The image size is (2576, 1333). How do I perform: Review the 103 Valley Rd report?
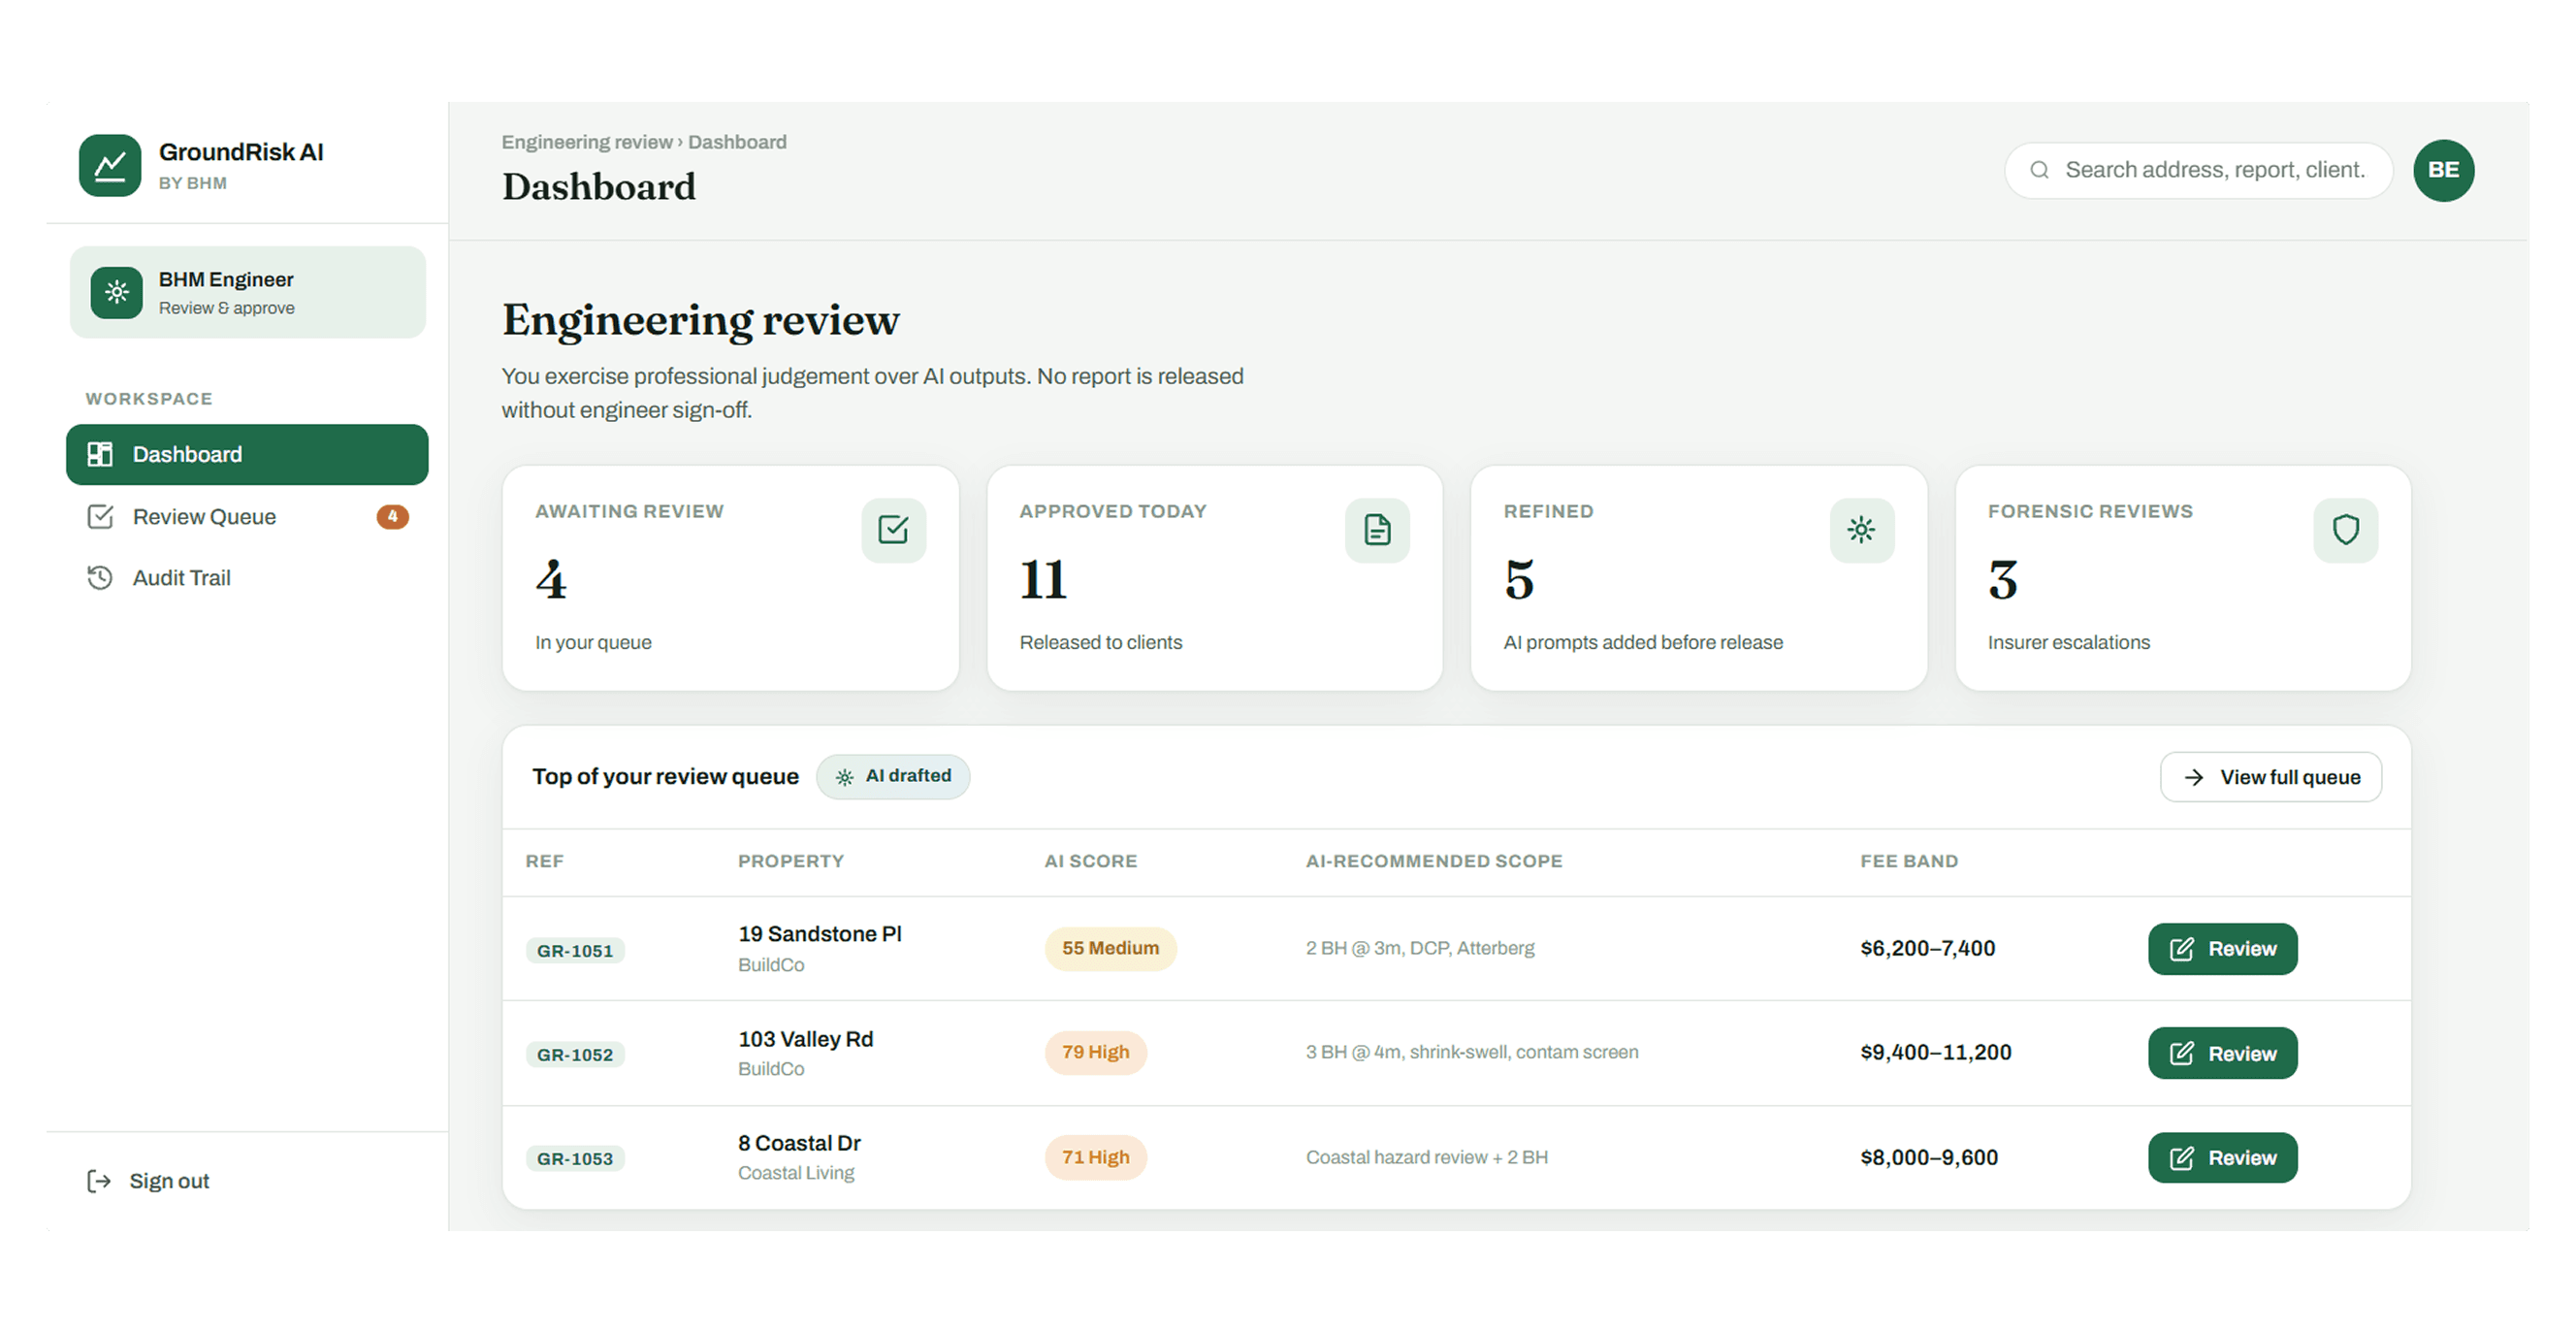[x=2222, y=1053]
